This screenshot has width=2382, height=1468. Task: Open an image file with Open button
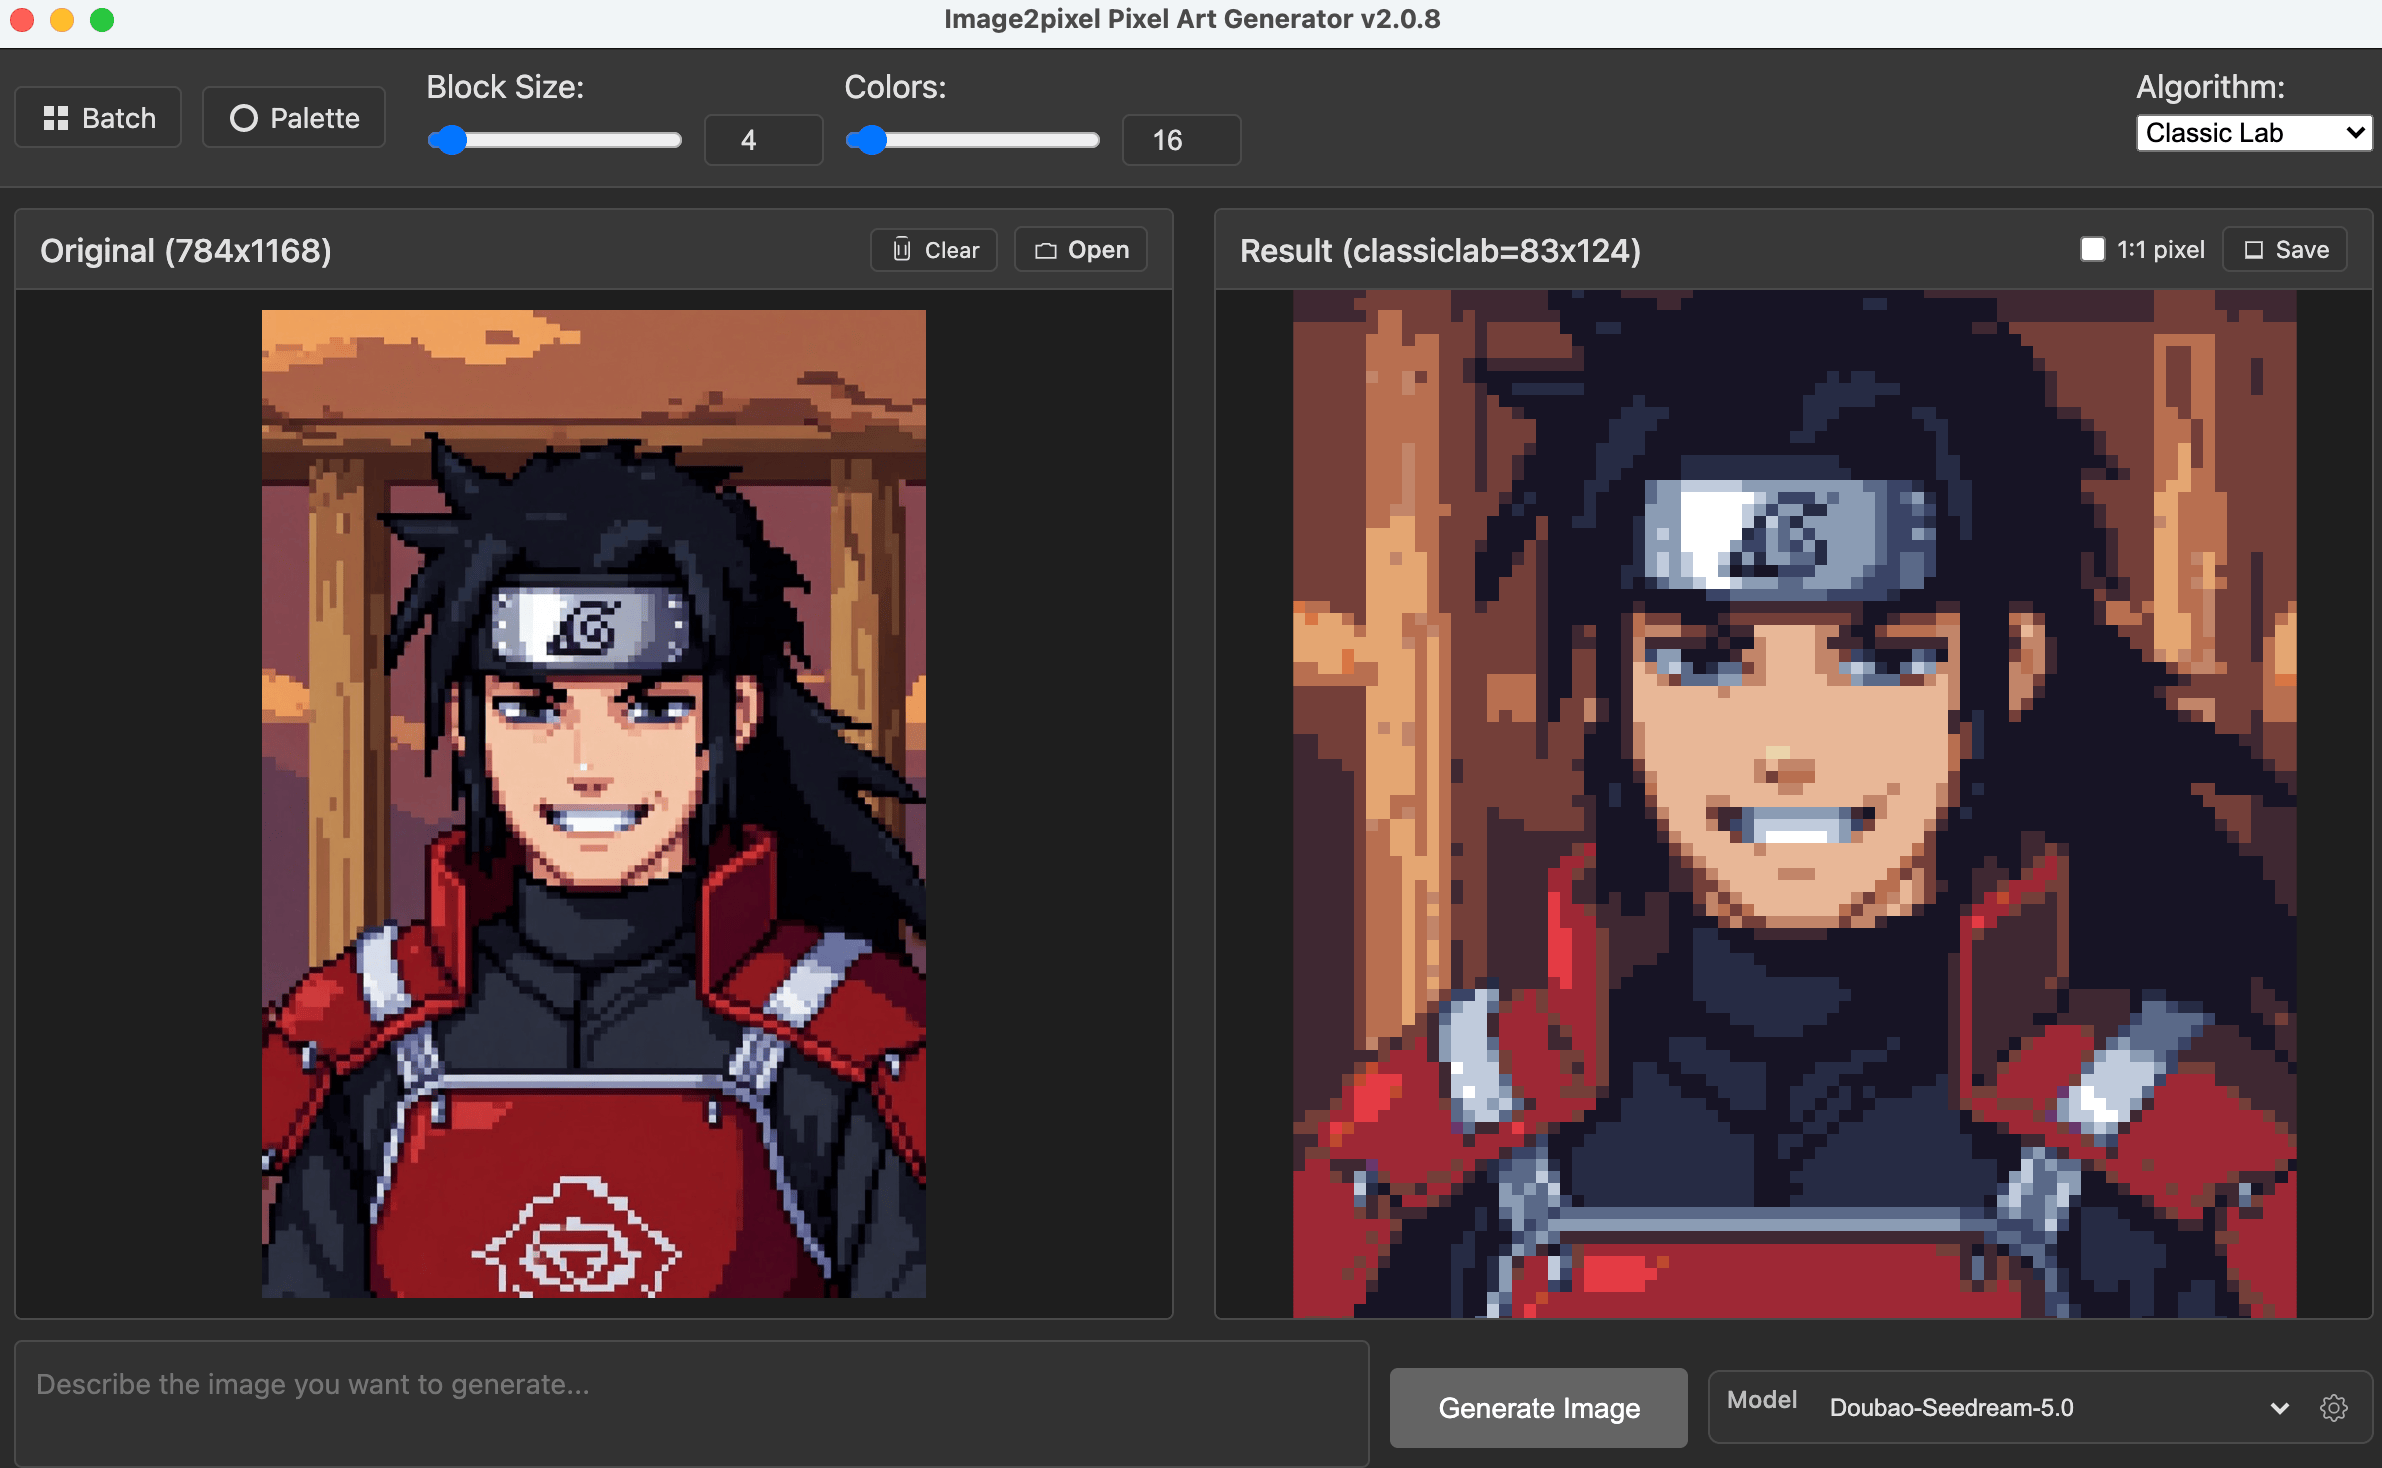click(x=1081, y=250)
